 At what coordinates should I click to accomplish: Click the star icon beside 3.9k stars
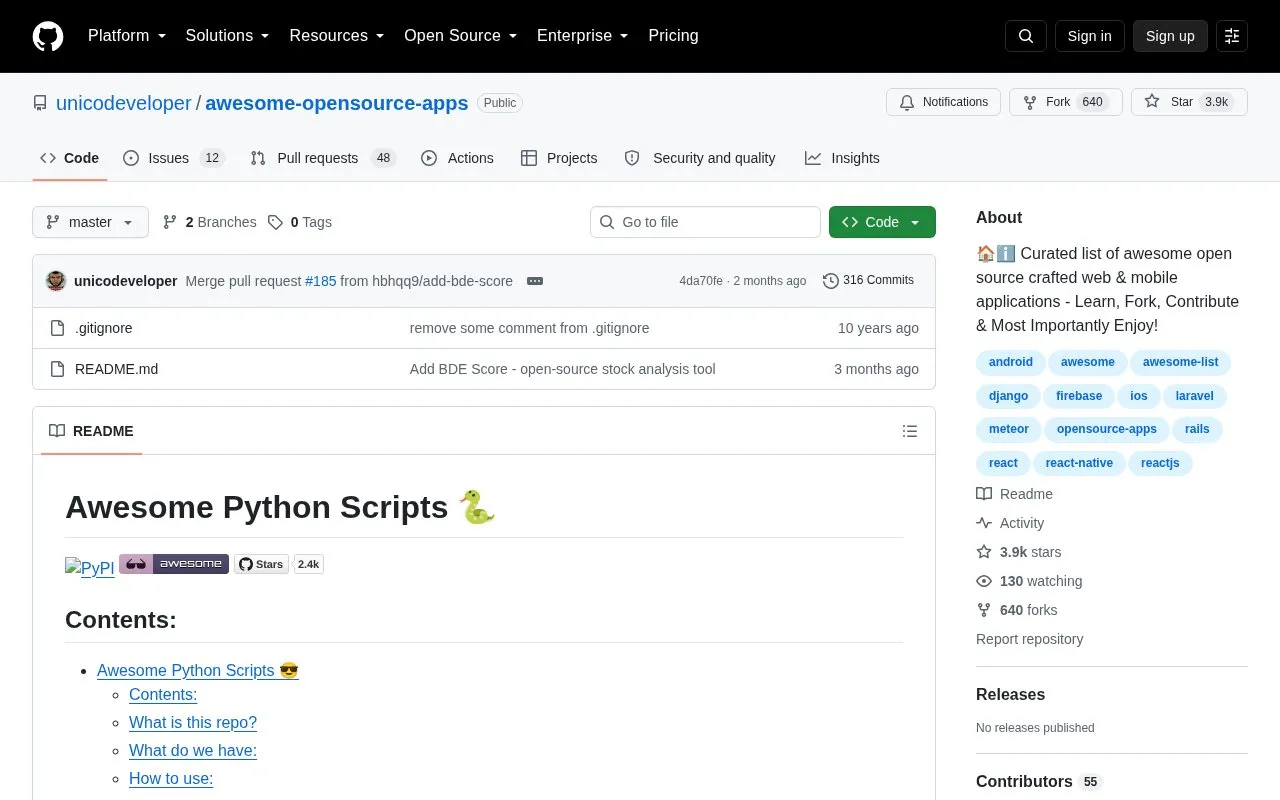984,552
